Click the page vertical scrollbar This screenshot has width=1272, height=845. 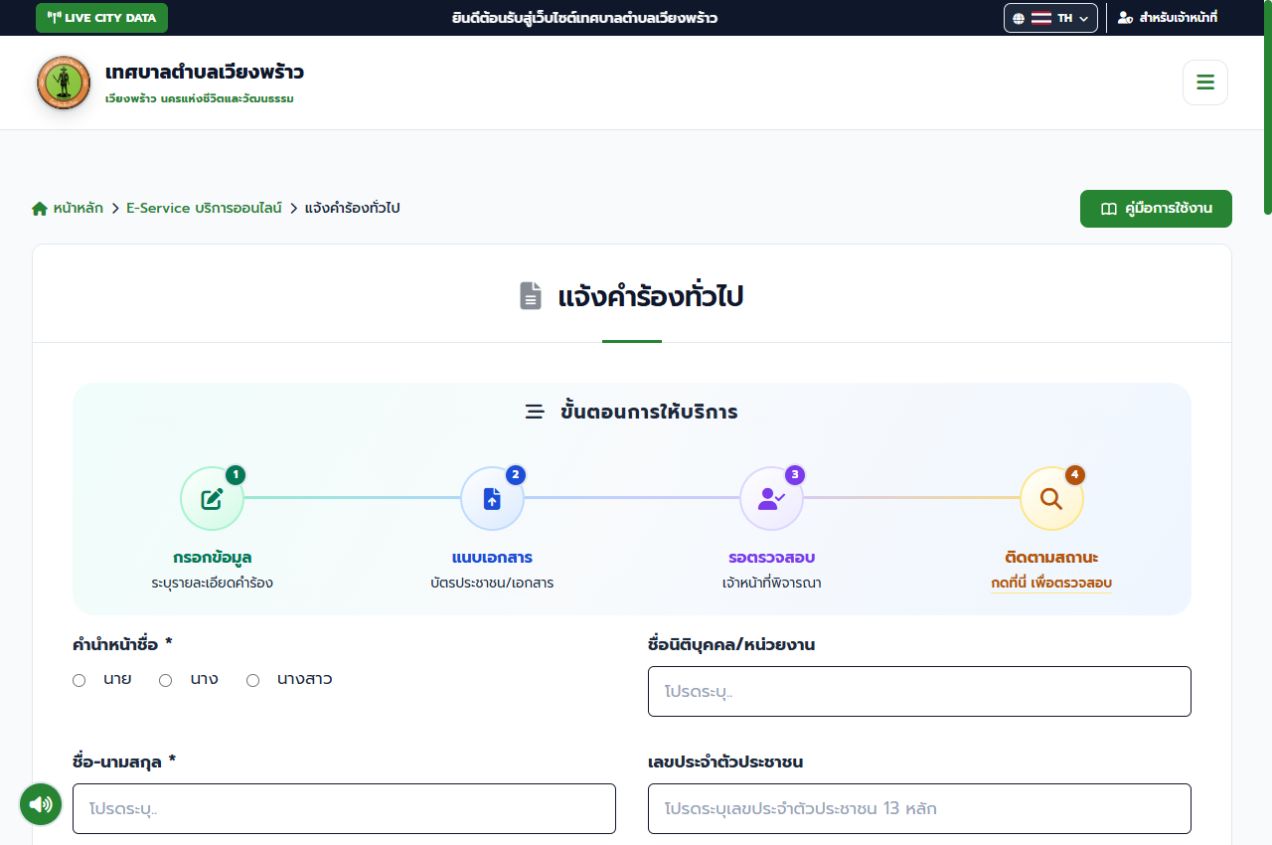(1267, 108)
